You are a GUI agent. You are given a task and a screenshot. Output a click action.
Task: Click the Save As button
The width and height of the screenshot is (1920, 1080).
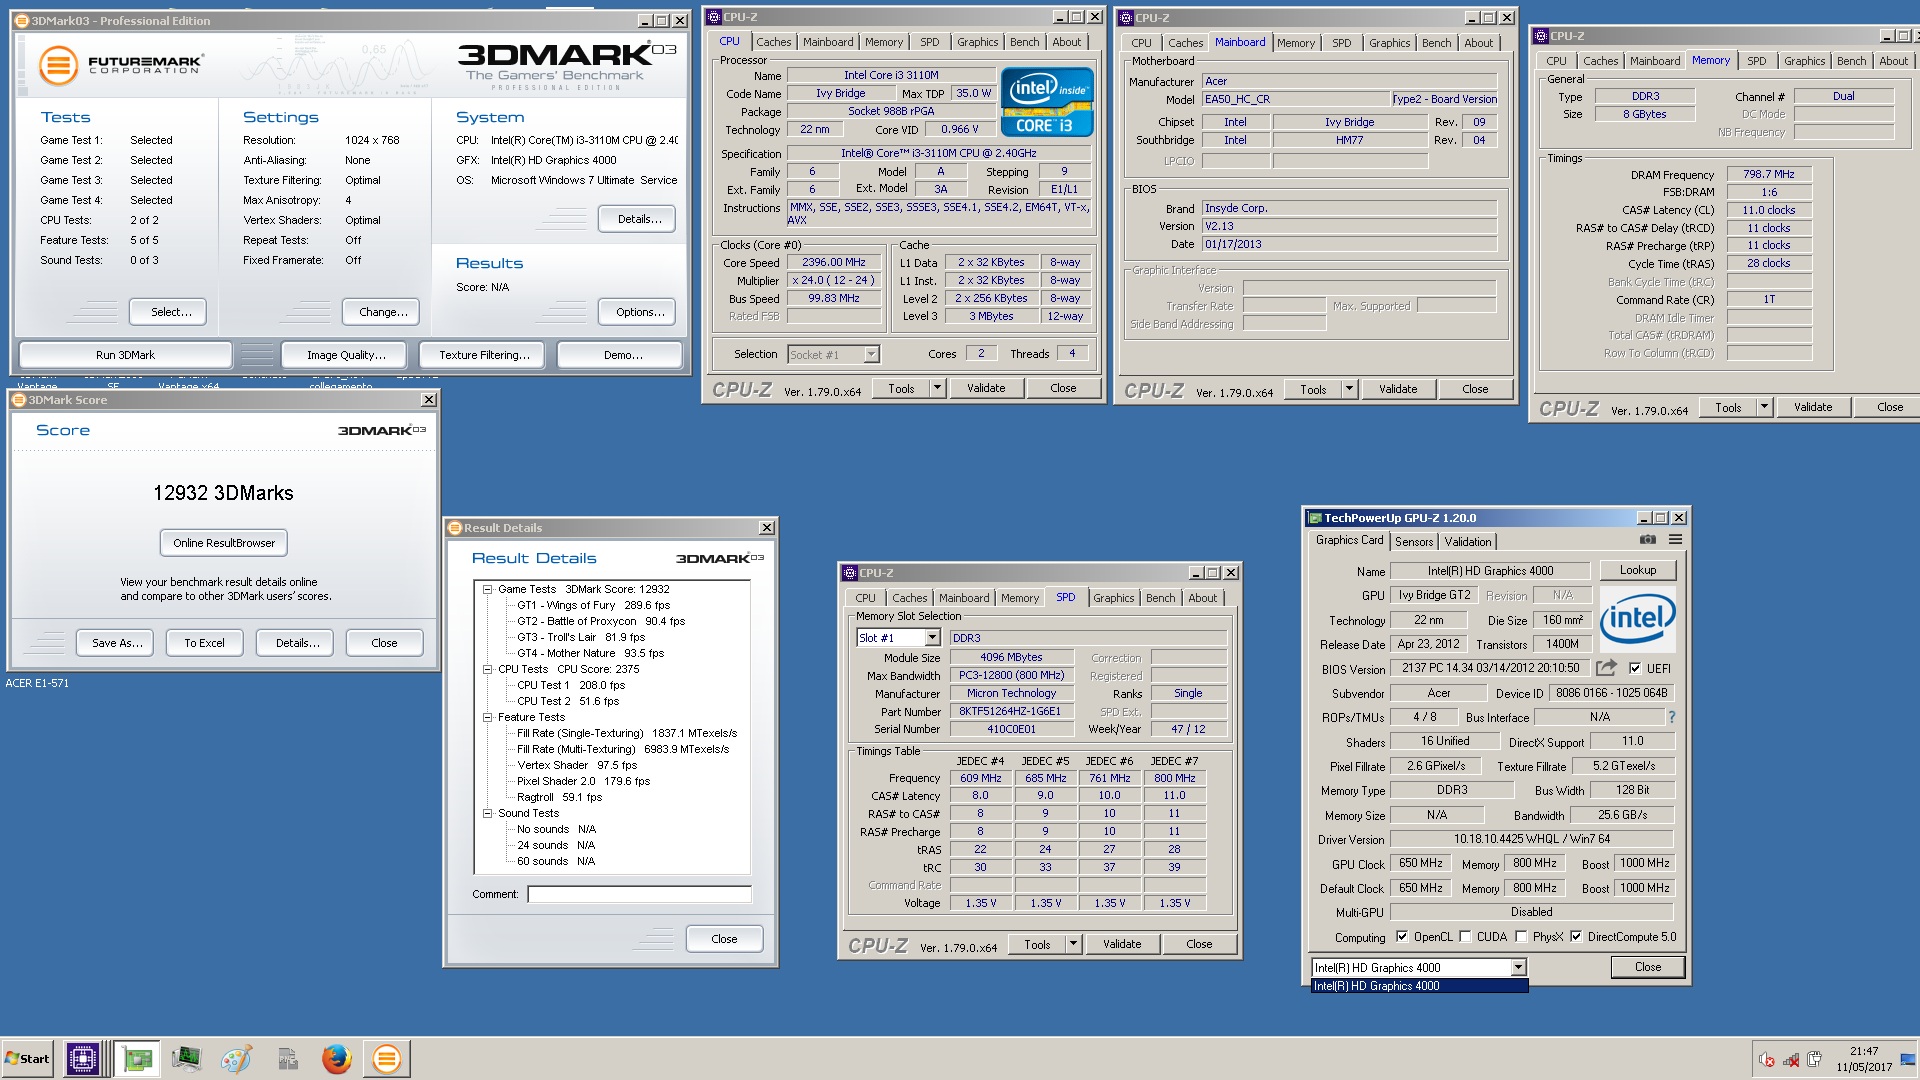pyautogui.click(x=117, y=643)
